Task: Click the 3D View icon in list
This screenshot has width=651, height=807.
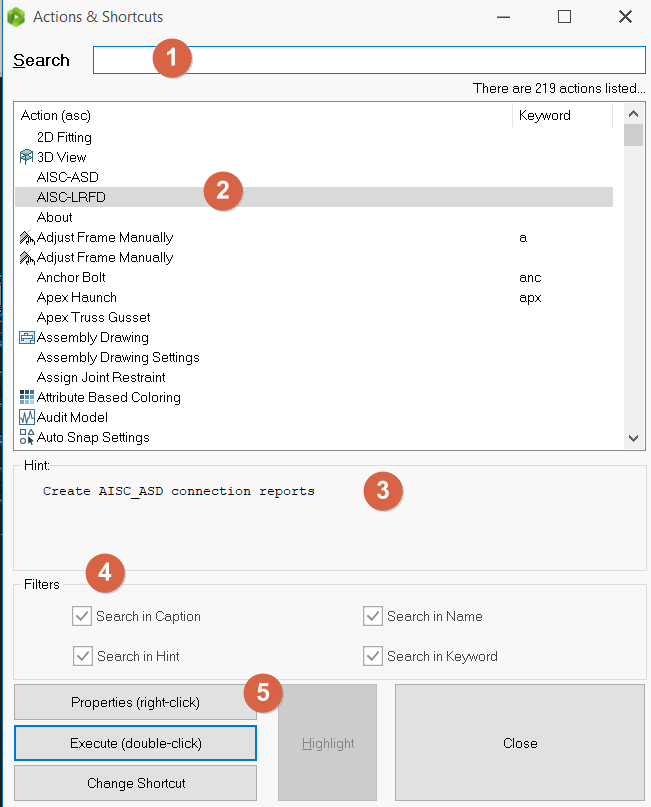Action: (x=26, y=157)
